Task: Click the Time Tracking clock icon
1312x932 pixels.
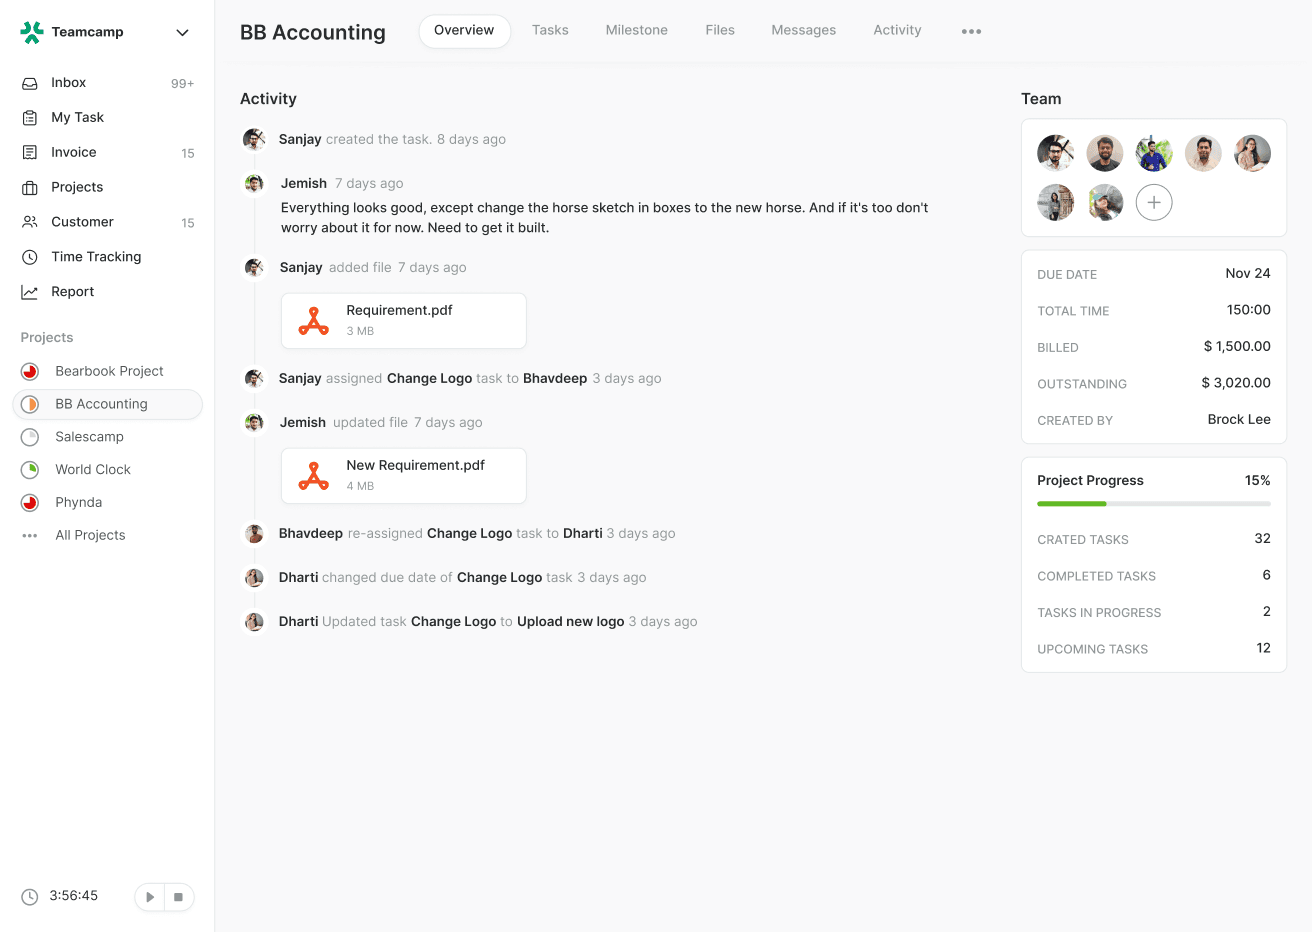Action: 31,257
